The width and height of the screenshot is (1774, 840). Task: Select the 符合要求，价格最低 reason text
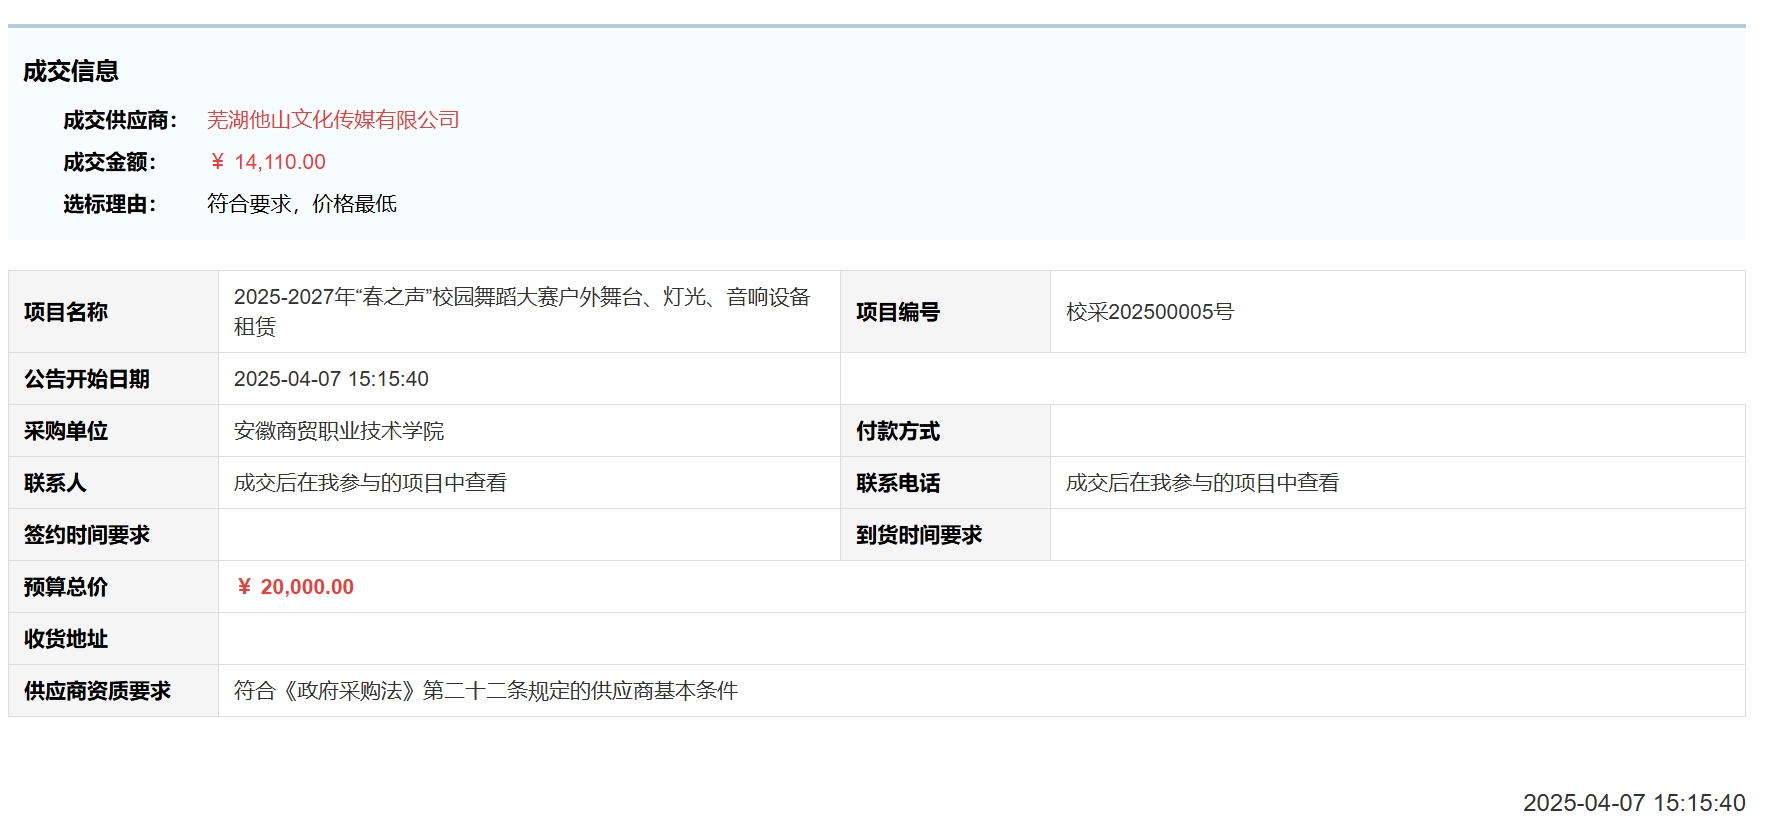[x=301, y=204]
